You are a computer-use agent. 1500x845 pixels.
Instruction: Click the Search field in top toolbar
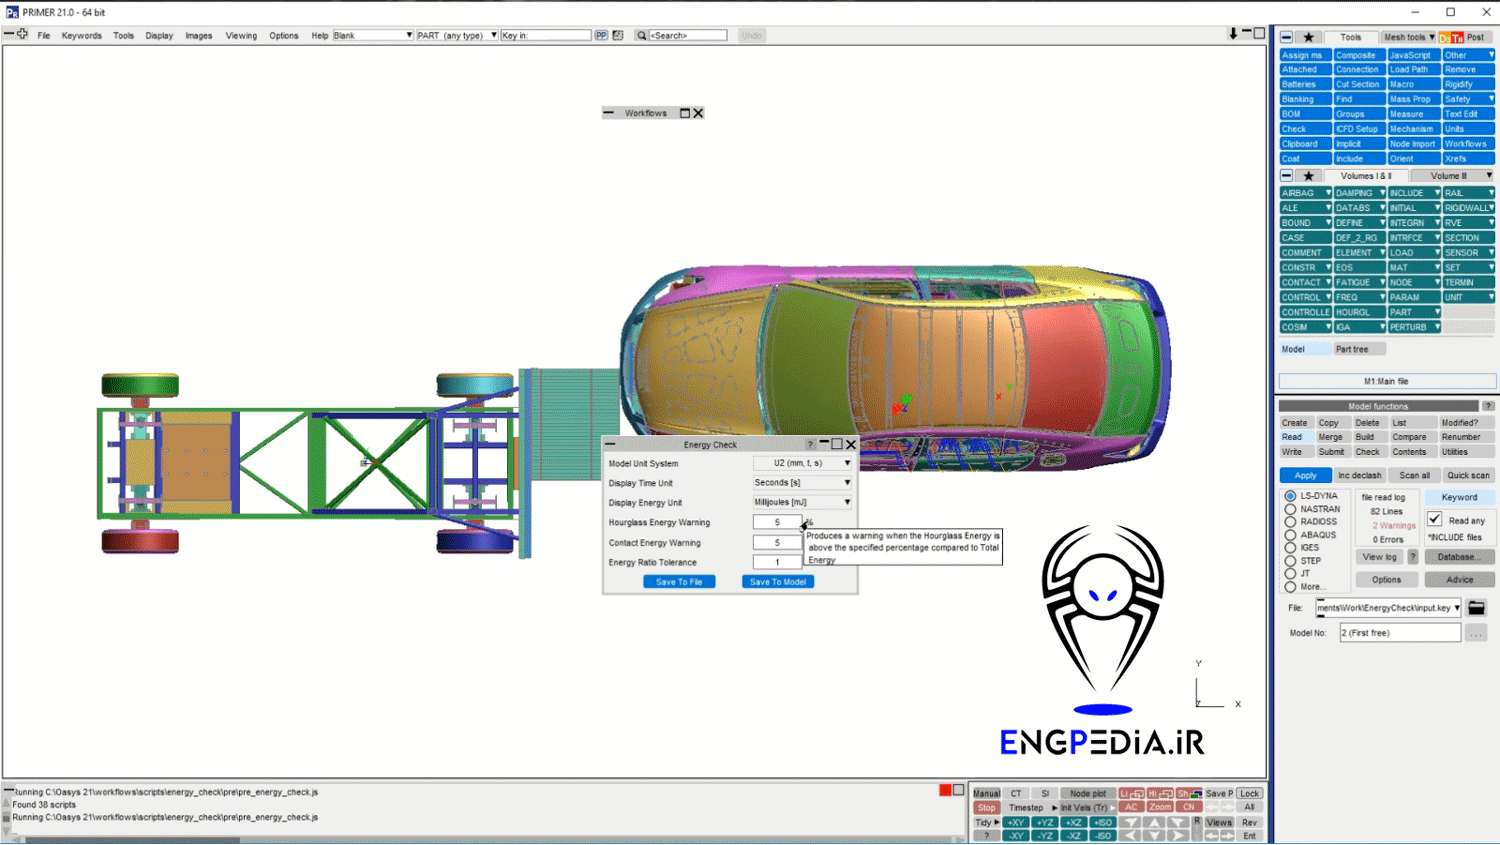pos(687,36)
